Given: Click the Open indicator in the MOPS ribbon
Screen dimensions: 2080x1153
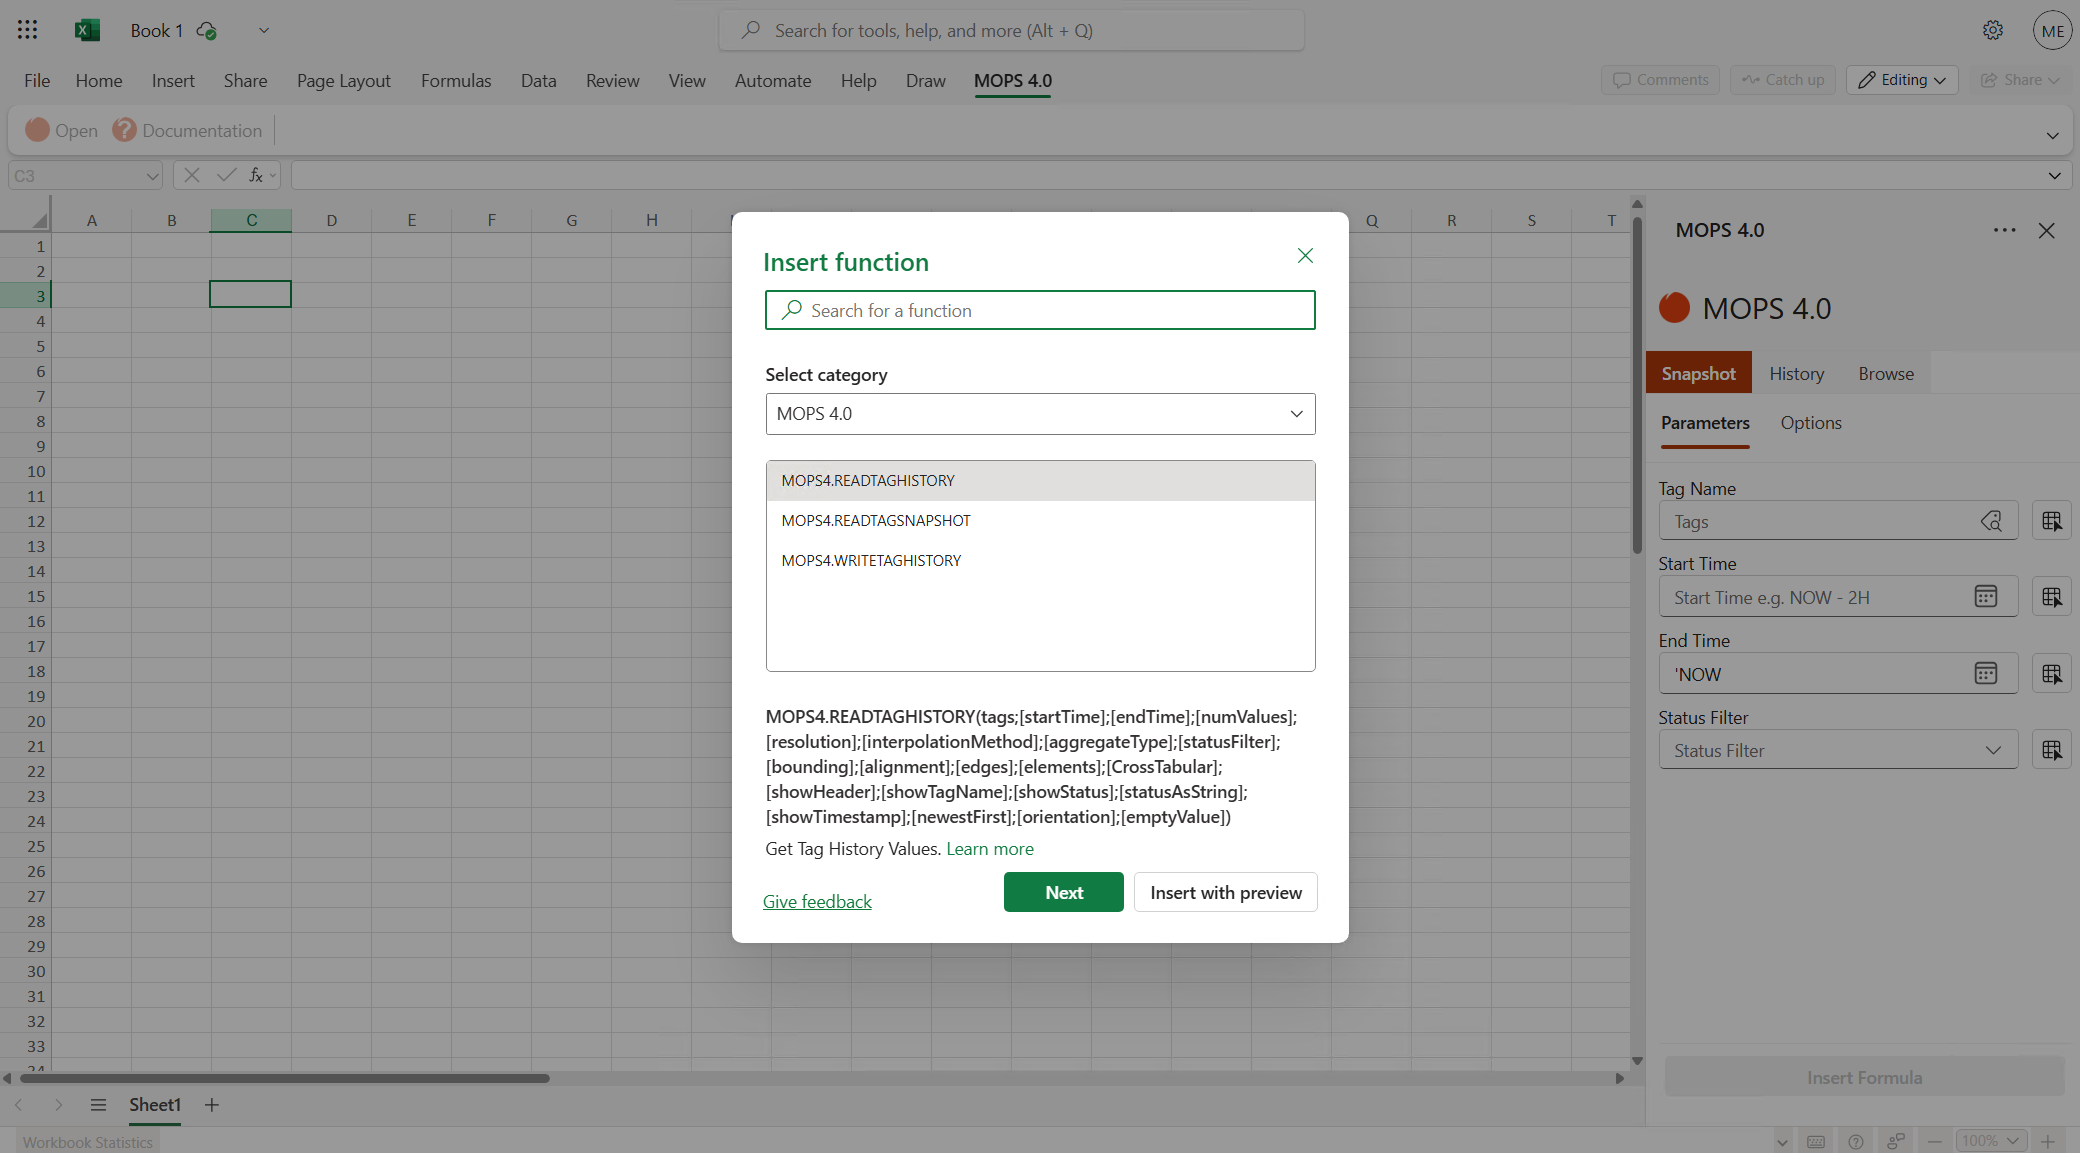Looking at the screenshot, I should (x=62, y=130).
